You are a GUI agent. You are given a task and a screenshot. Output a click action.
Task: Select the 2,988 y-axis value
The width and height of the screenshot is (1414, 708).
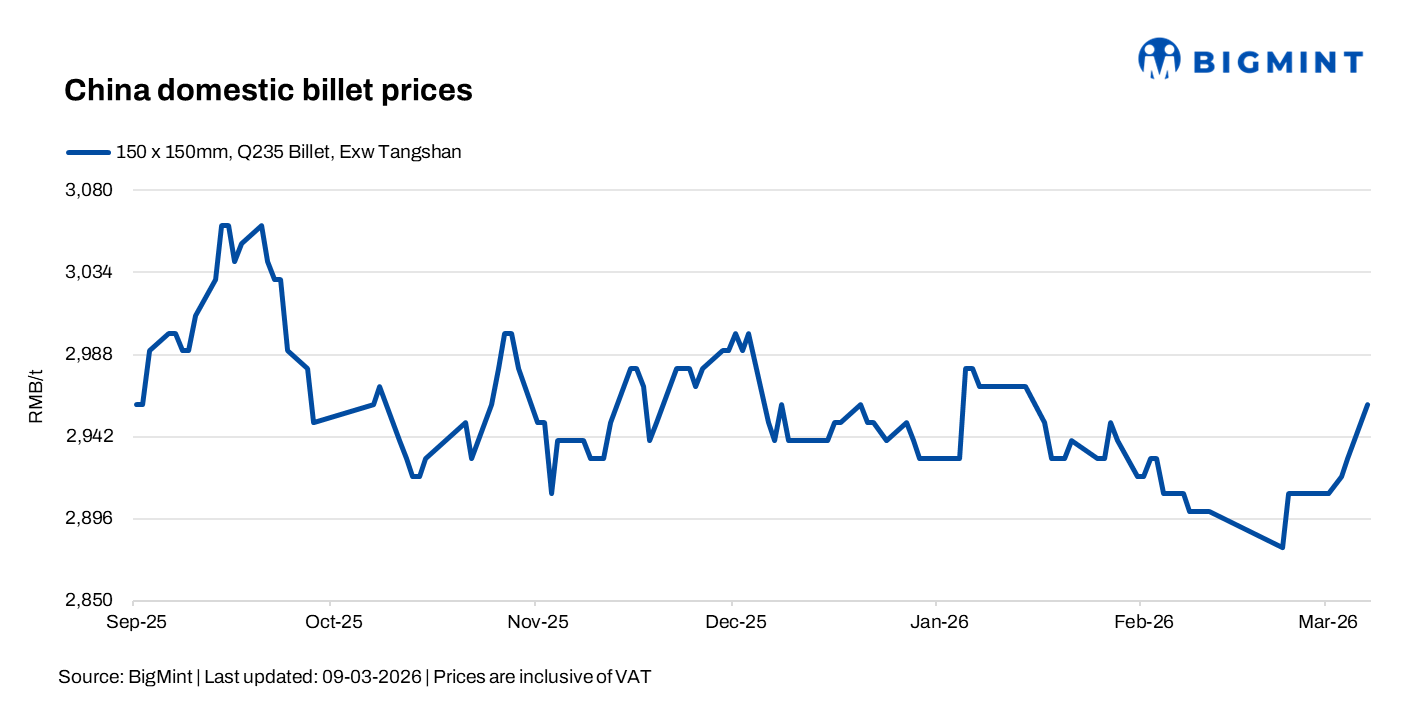(90, 354)
